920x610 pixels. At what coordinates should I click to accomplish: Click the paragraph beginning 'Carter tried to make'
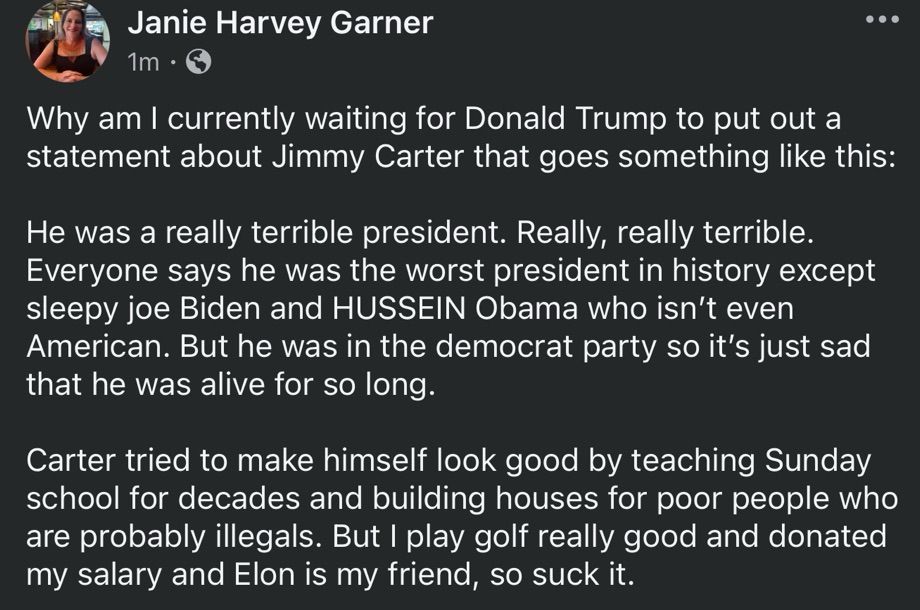[462, 518]
